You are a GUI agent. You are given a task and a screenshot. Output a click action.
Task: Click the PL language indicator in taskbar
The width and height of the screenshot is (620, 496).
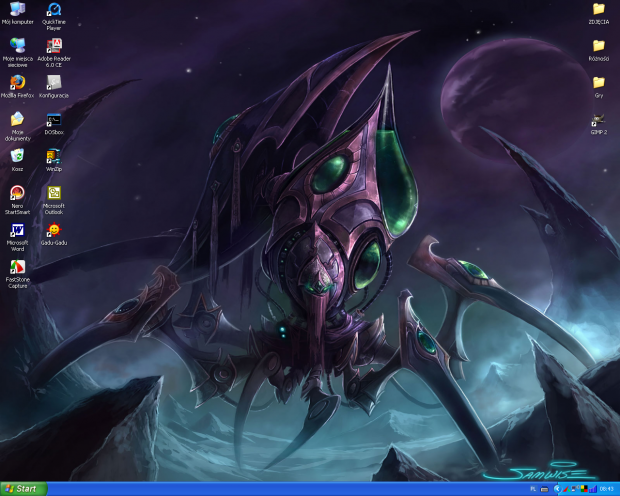(533, 489)
